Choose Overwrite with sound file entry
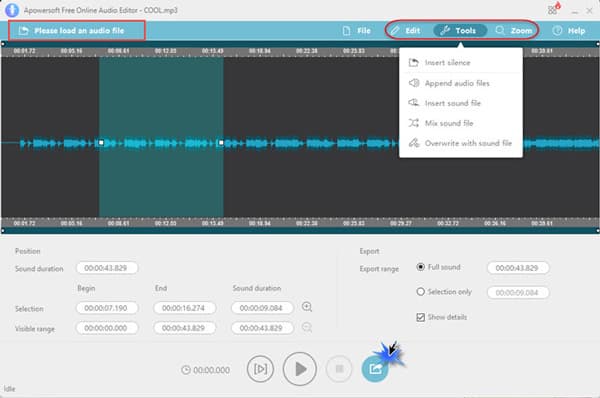 tap(461, 143)
